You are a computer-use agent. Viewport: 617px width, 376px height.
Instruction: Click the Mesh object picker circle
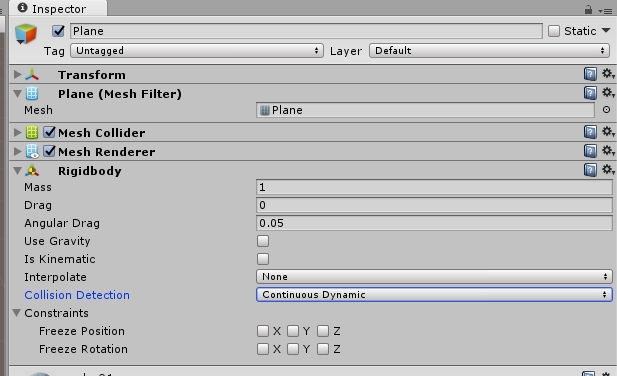[x=606, y=110]
